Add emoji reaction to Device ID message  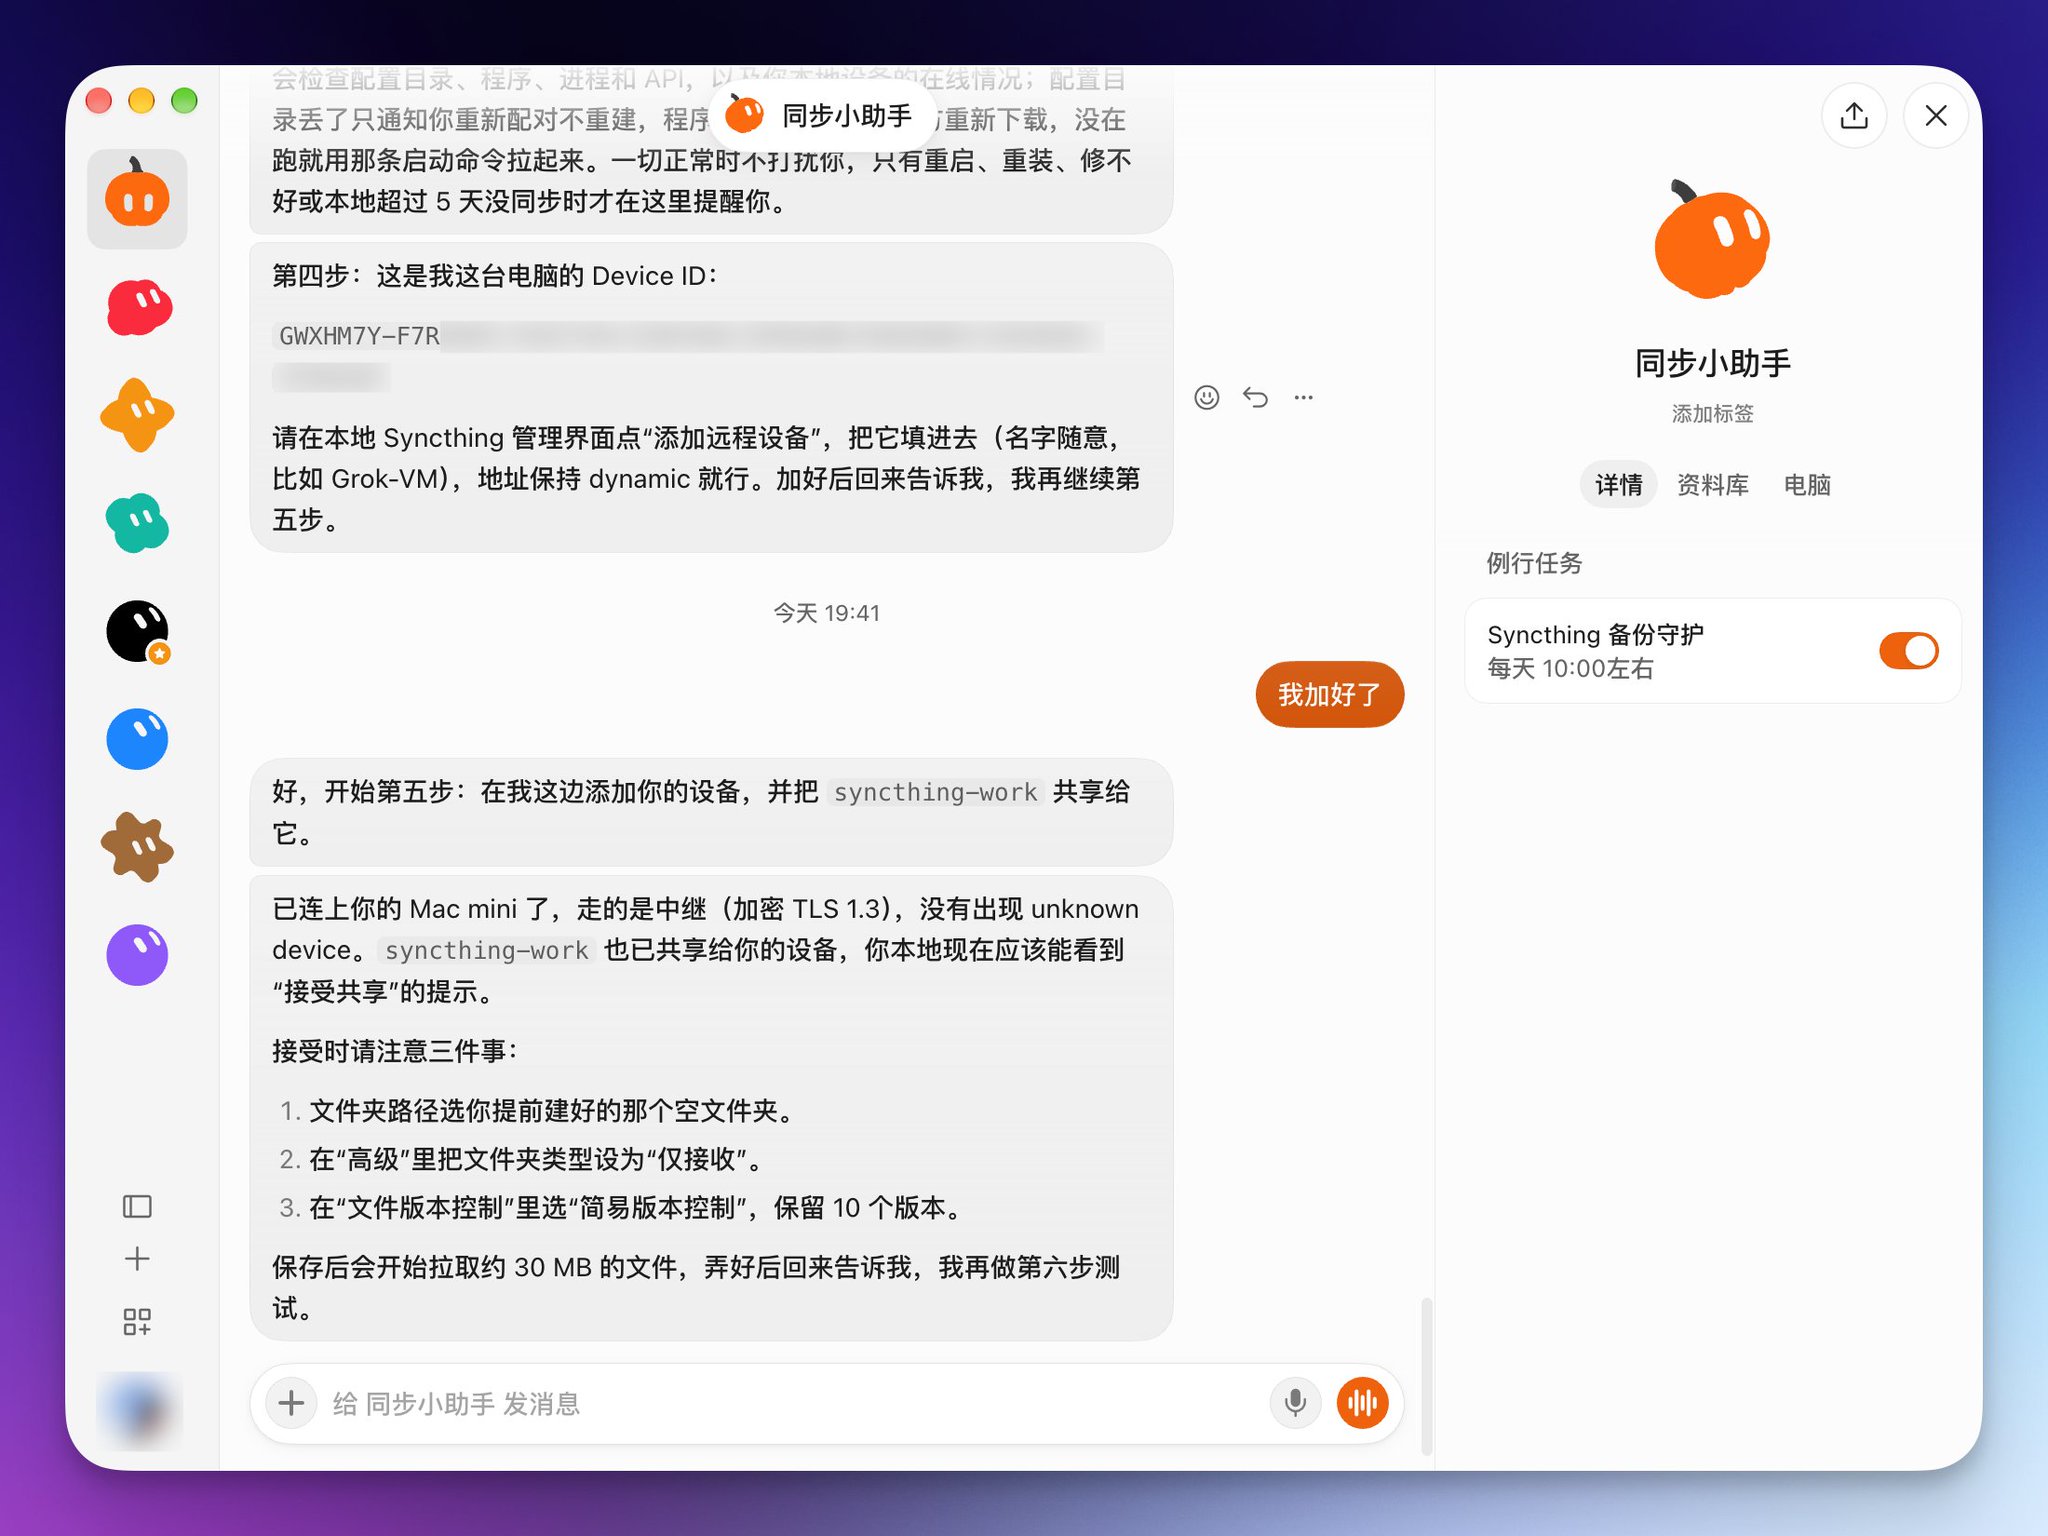tap(1207, 398)
